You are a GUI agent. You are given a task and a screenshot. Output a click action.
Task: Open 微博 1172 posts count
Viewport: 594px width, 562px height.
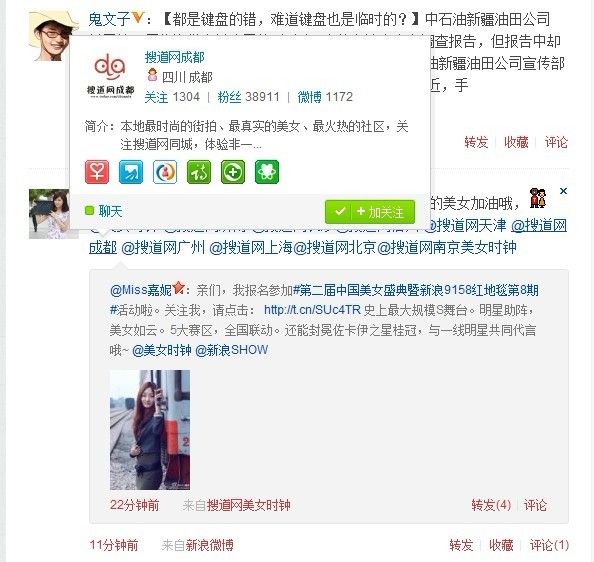[x=325, y=97]
